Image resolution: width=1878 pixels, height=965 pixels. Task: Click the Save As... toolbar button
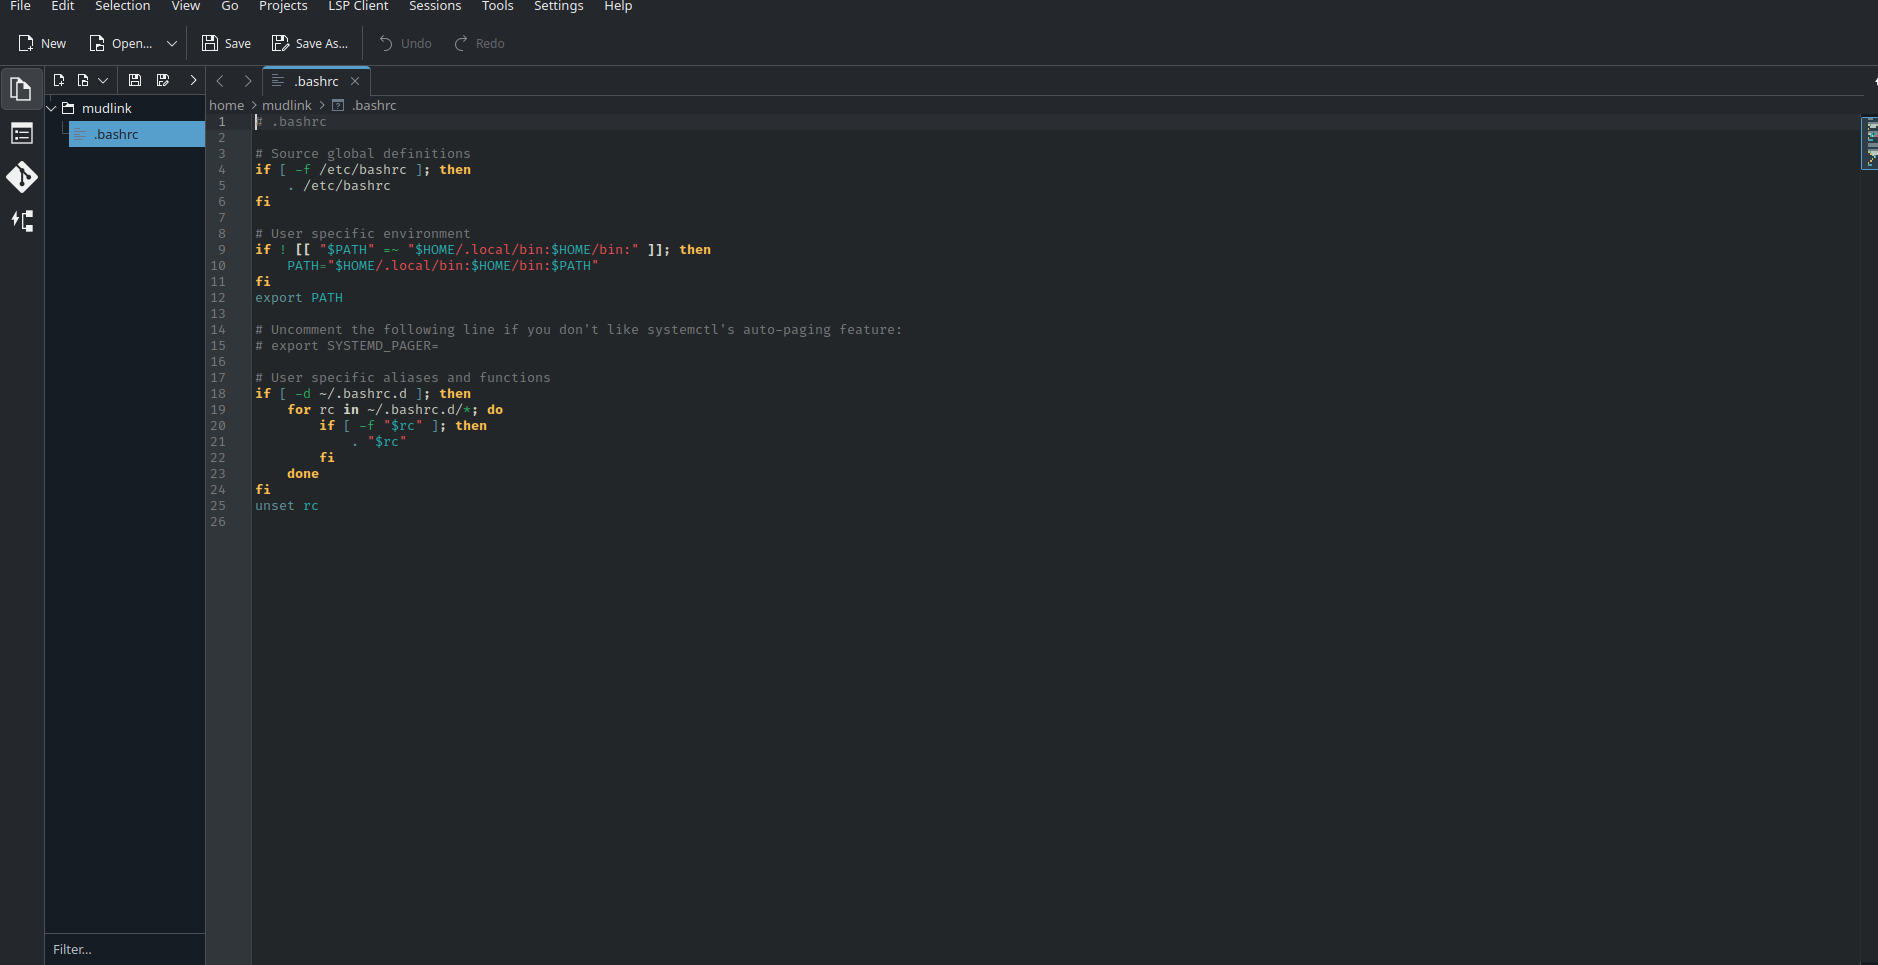310,44
